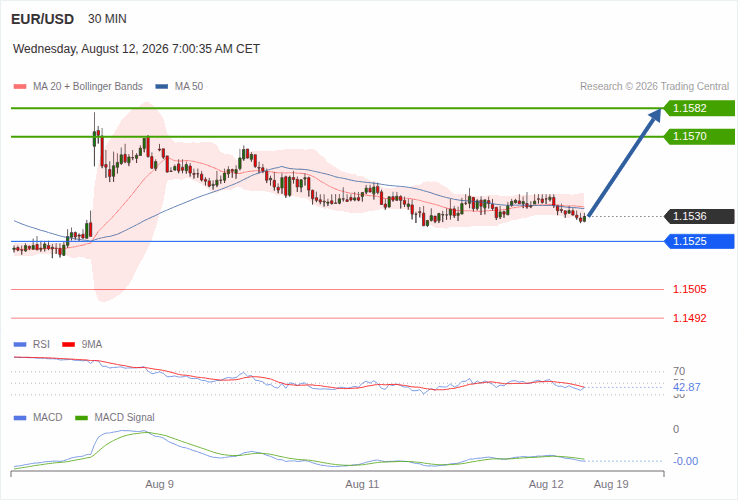This screenshot has height=500, width=738.
Task: Click the EUR/USD pair title
Action: click(x=42, y=19)
